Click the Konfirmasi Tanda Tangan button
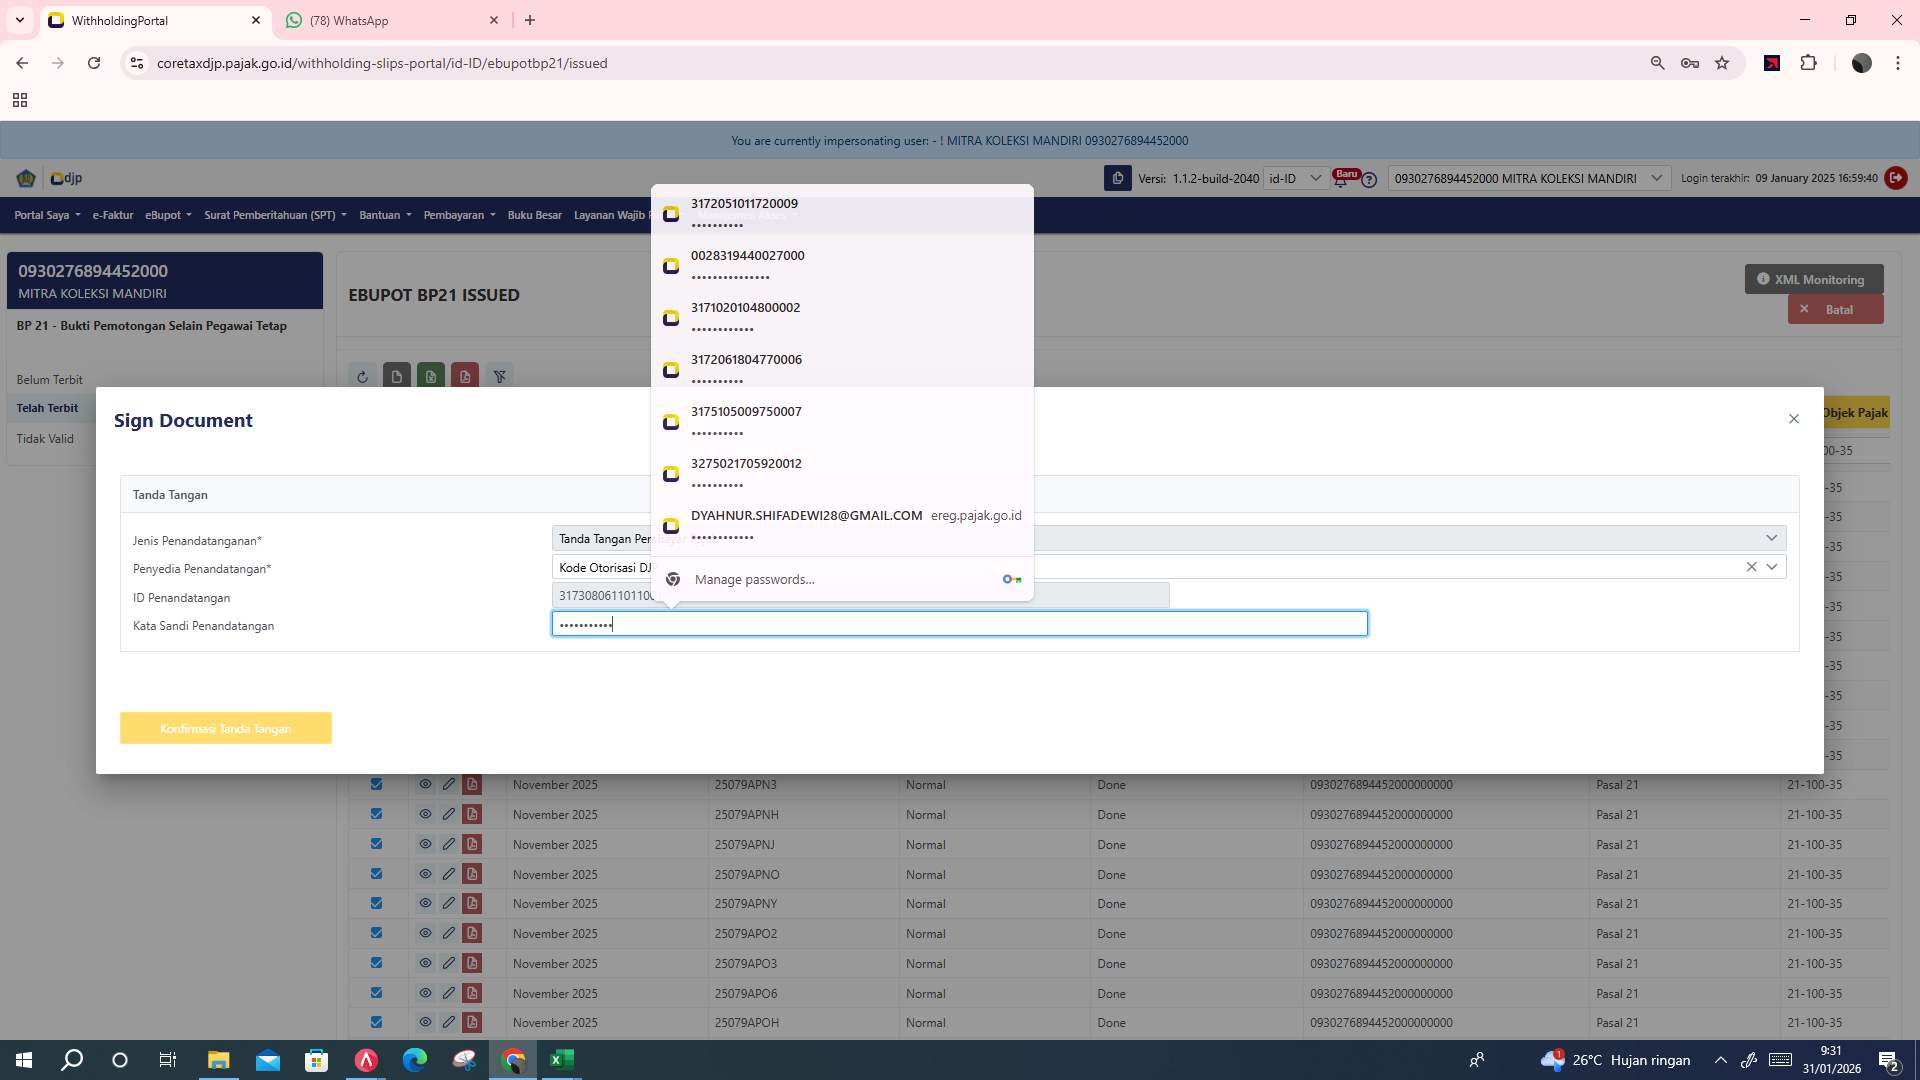Screen dimensions: 1920x1080 click(225, 728)
